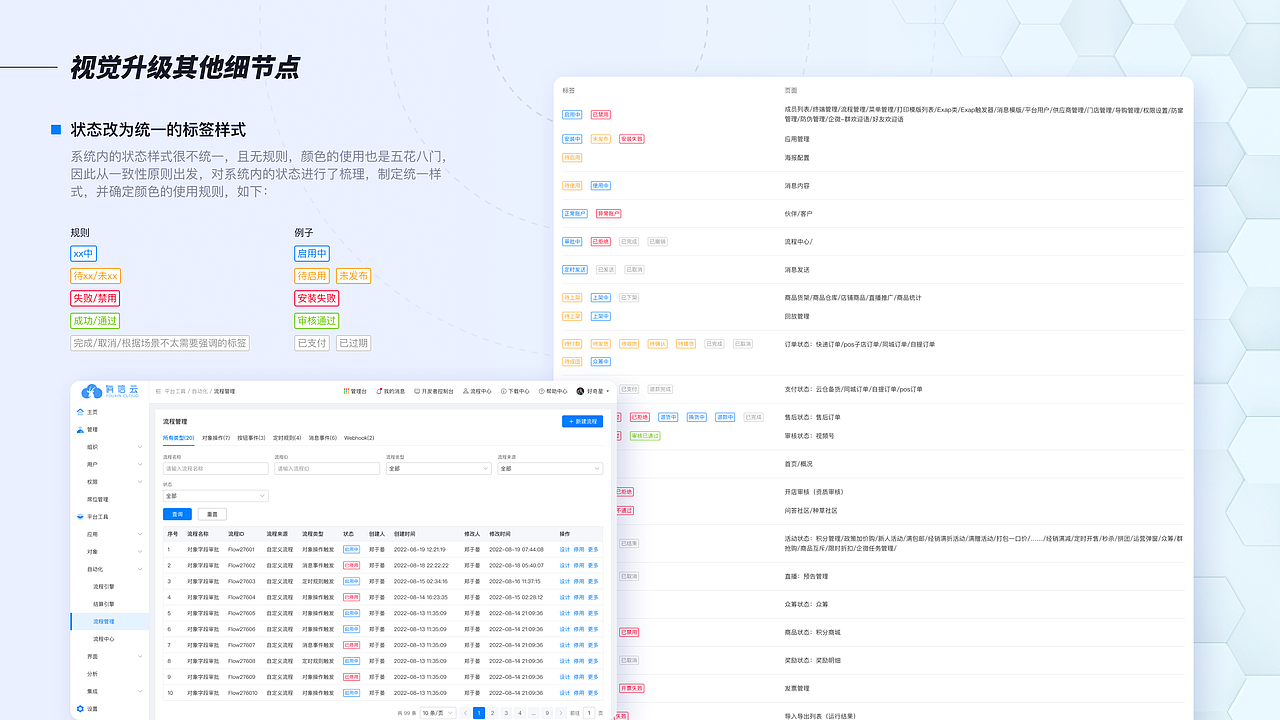Click the 好奇星 user avatar
Viewport: 1280px width, 720px height.
click(580, 391)
